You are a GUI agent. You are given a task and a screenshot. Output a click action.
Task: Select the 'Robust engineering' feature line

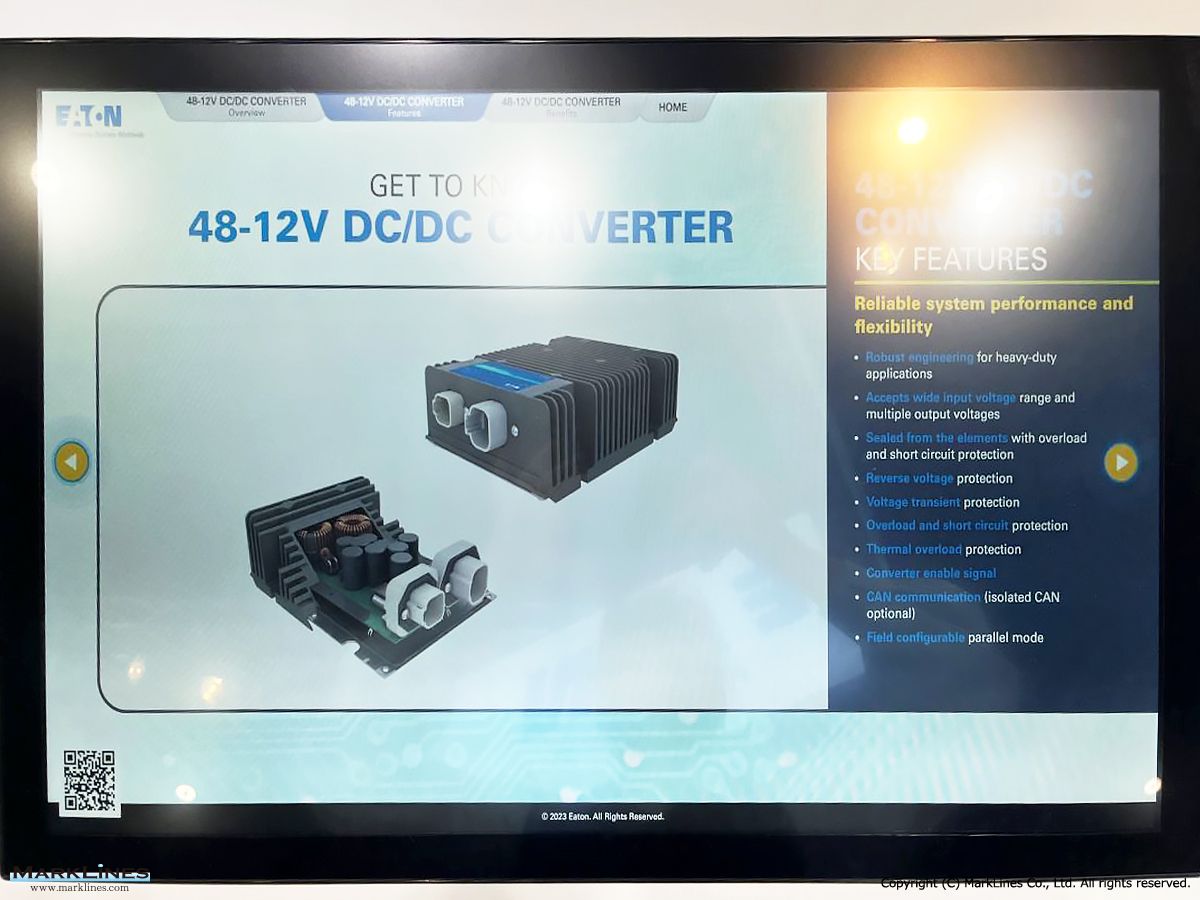tap(960, 365)
